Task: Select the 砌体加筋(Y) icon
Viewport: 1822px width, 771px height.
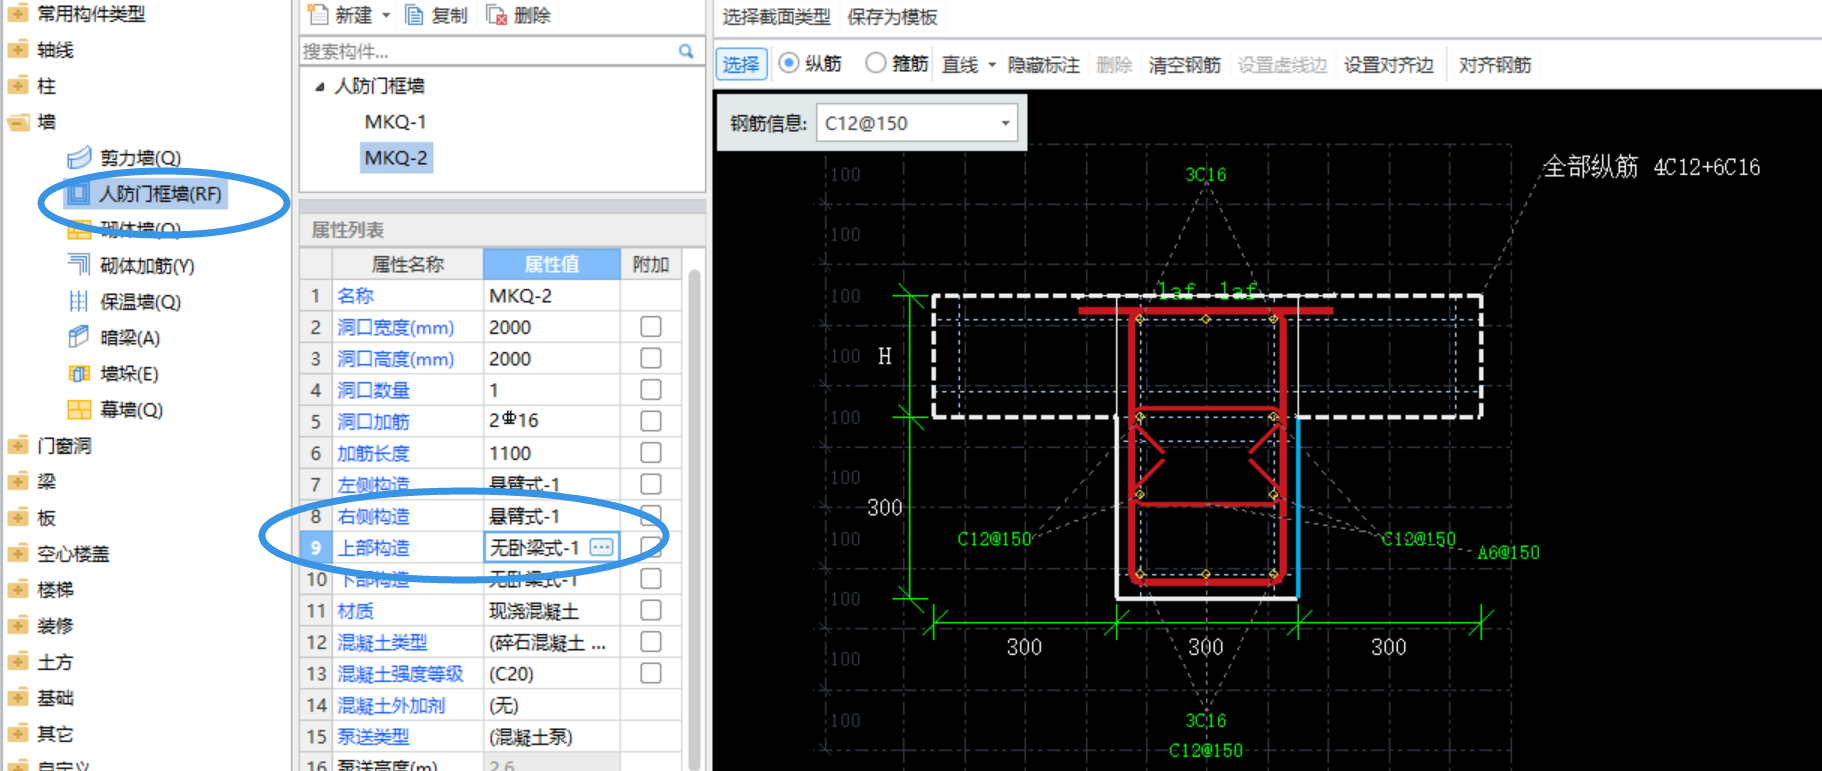Action: (79, 265)
